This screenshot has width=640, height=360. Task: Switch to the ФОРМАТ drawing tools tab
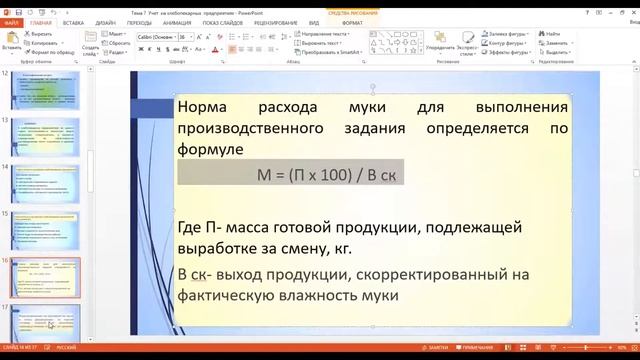[x=353, y=23]
